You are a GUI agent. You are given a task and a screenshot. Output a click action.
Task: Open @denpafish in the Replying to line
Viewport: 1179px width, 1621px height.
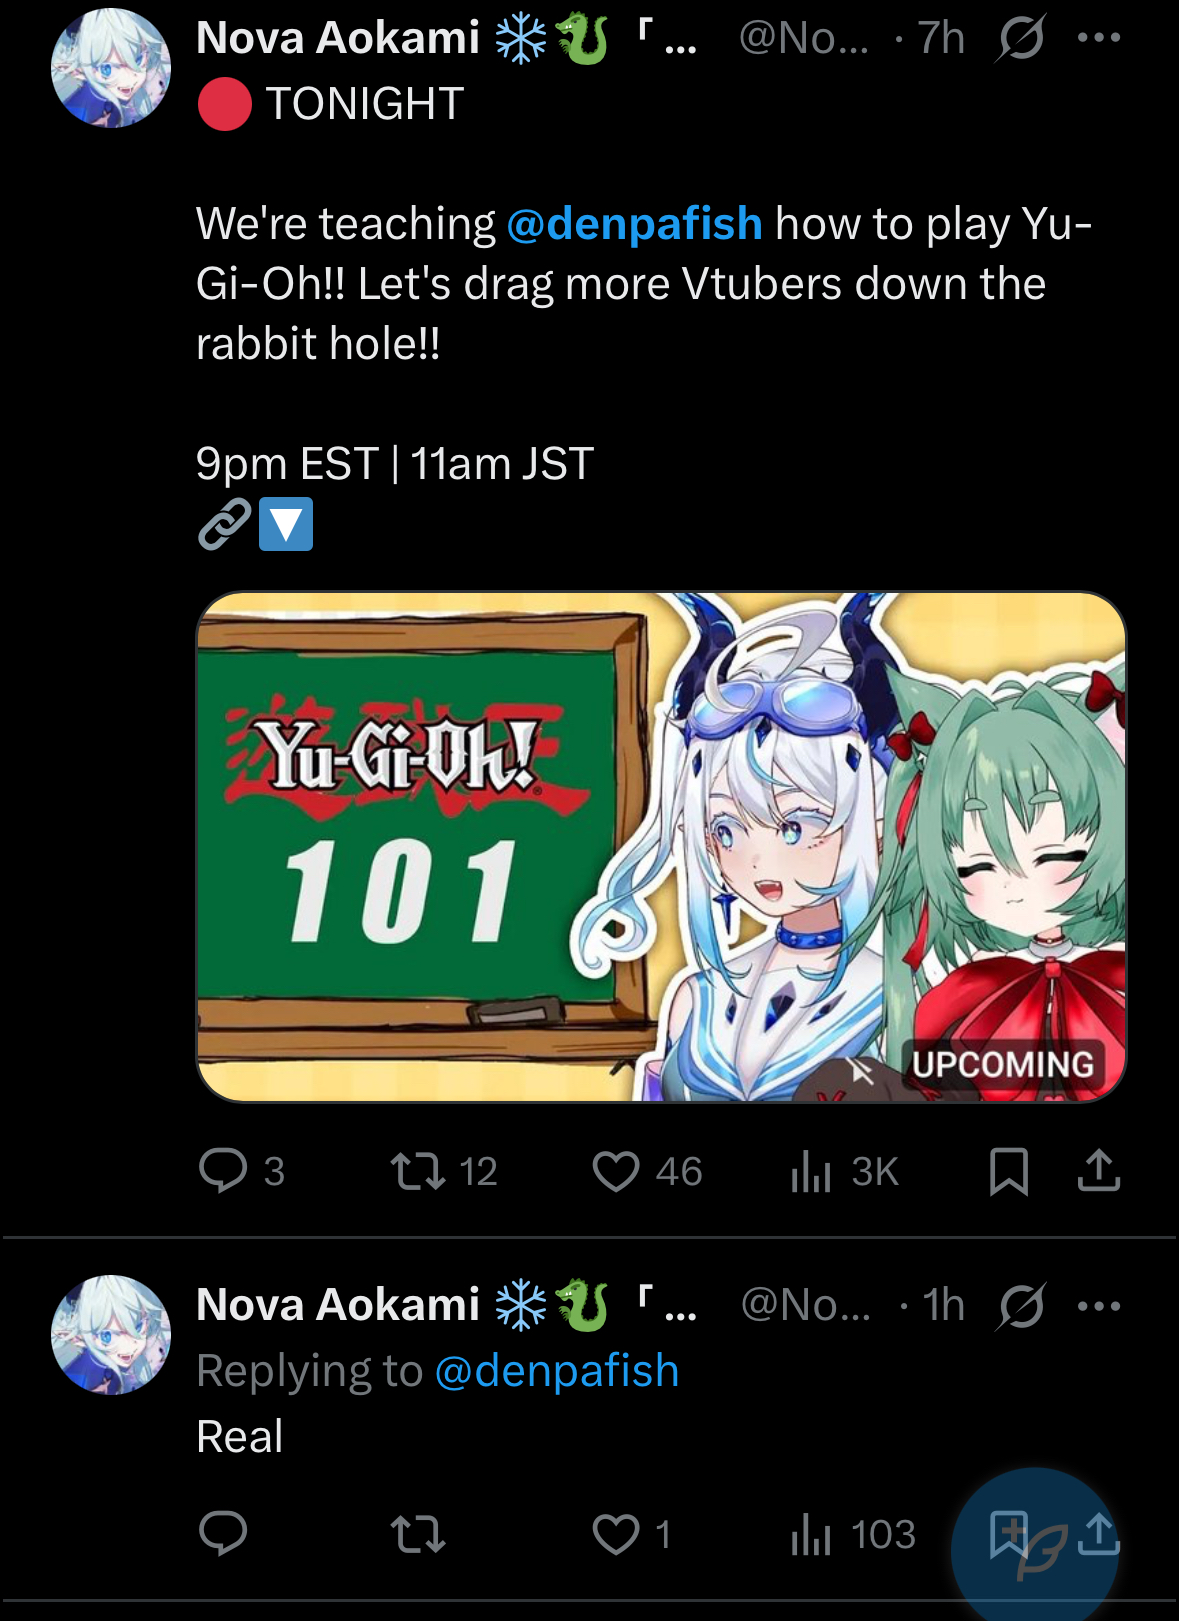tap(557, 1370)
